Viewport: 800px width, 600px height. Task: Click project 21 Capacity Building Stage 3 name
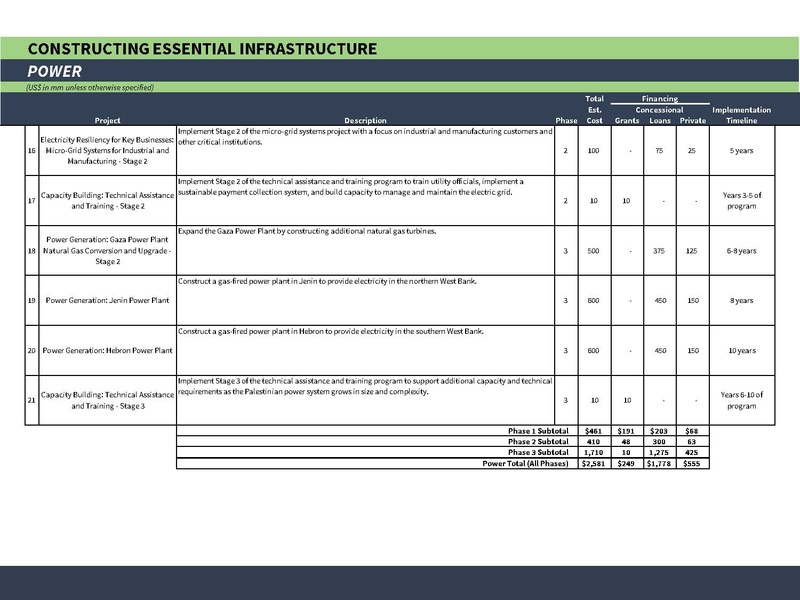click(107, 401)
